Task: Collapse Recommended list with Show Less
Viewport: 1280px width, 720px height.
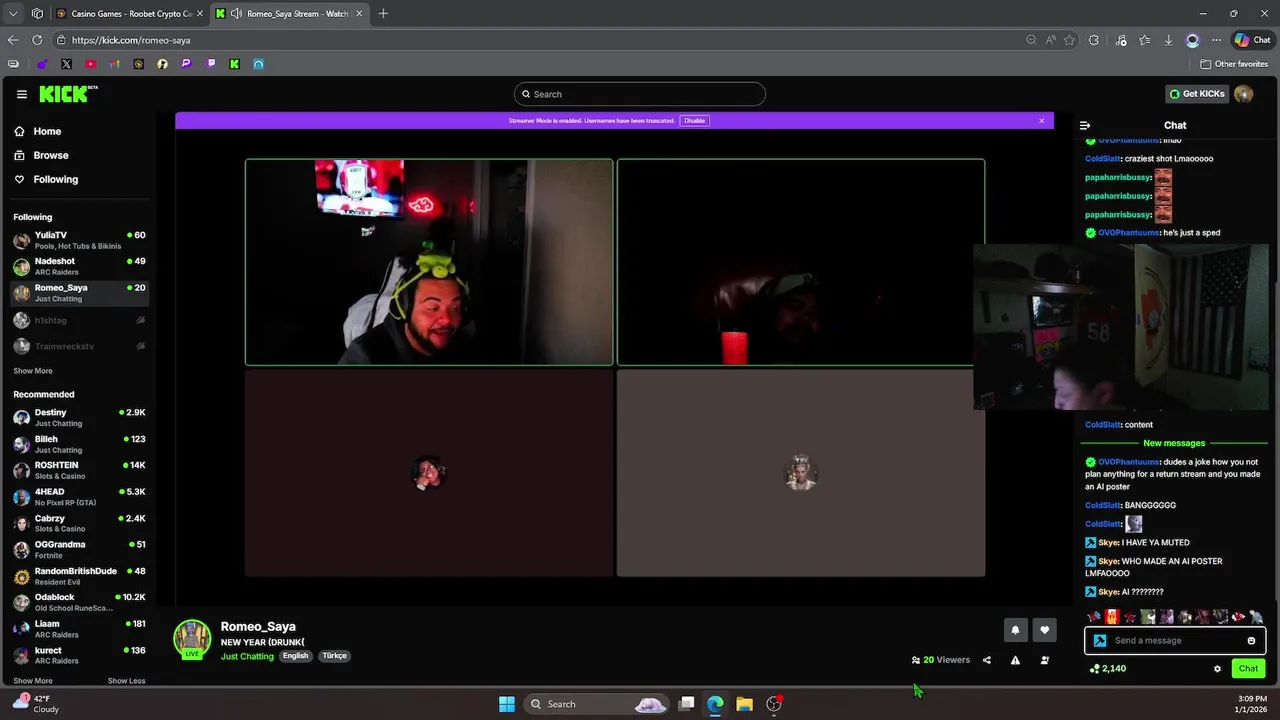Action: 126,681
